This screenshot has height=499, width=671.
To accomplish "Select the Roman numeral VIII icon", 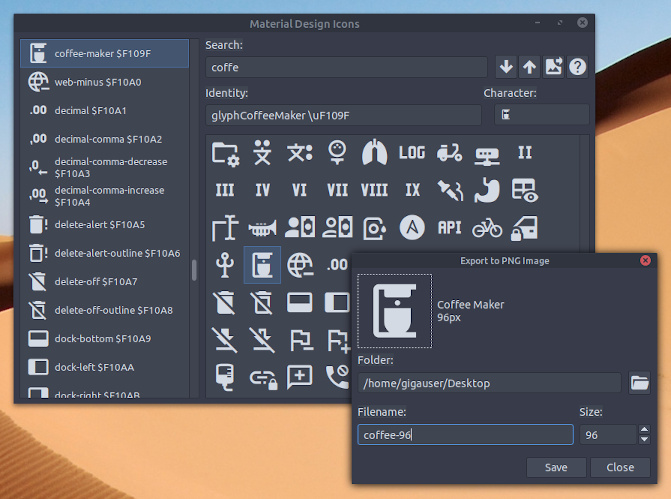I will (x=374, y=190).
